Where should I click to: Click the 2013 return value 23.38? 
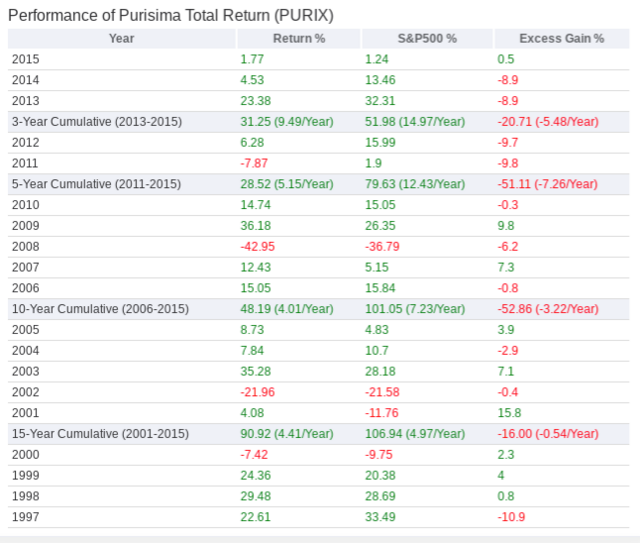click(x=255, y=101)
